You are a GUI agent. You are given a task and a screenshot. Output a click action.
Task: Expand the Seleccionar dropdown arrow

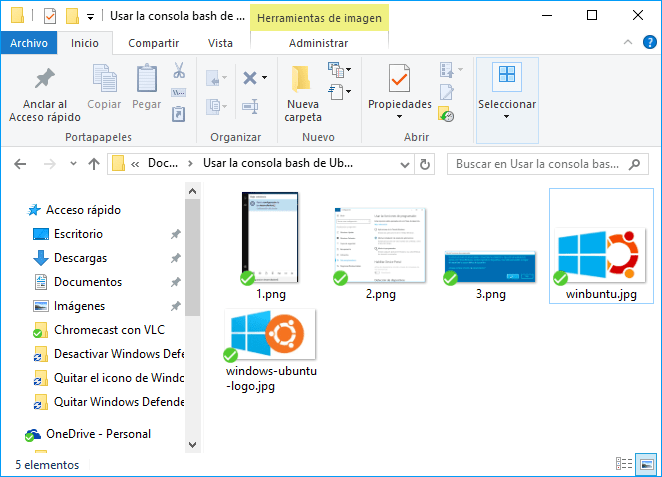pos(507,117)
